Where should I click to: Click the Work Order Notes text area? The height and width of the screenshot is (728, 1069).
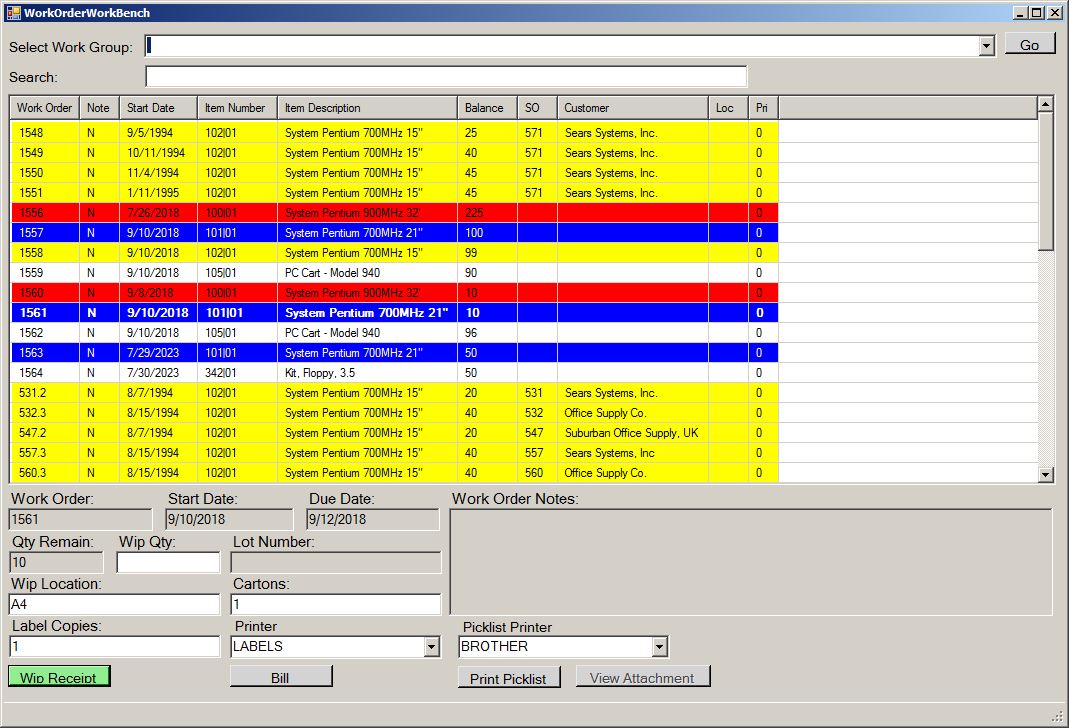click(750, 561)
